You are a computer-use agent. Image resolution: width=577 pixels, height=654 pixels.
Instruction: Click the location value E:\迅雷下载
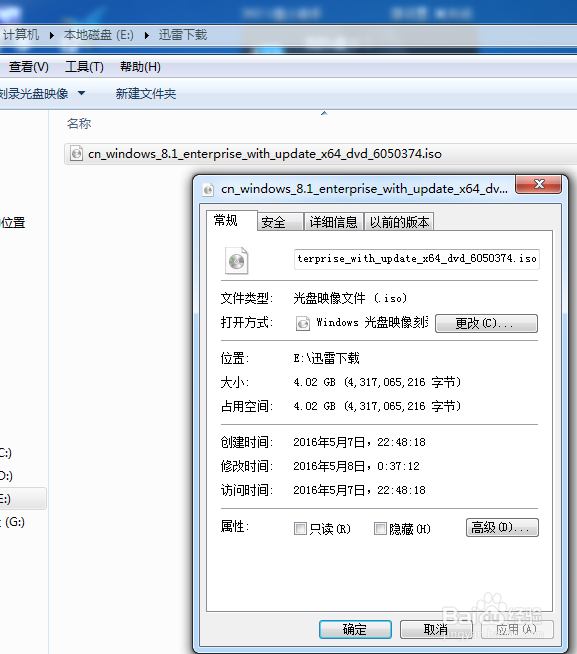[x=326, y=358]
